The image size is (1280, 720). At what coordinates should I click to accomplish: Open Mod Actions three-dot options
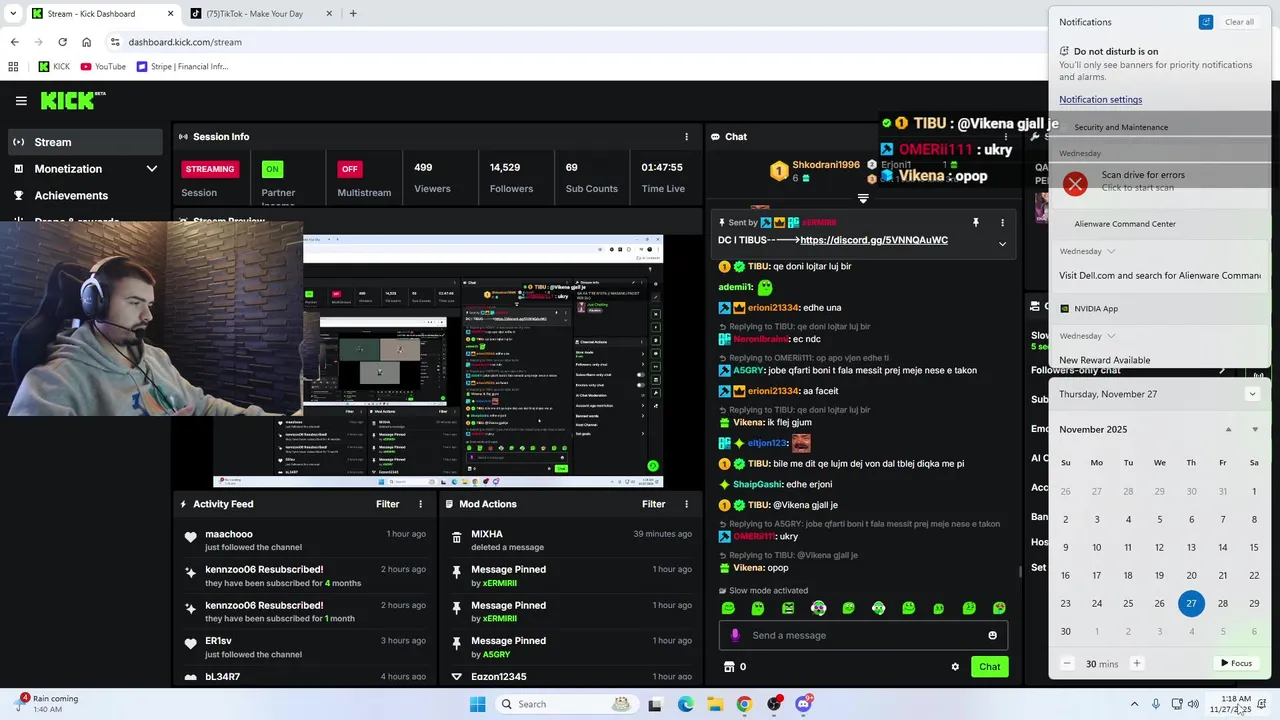pyautogui.click(x=686, y=504)
